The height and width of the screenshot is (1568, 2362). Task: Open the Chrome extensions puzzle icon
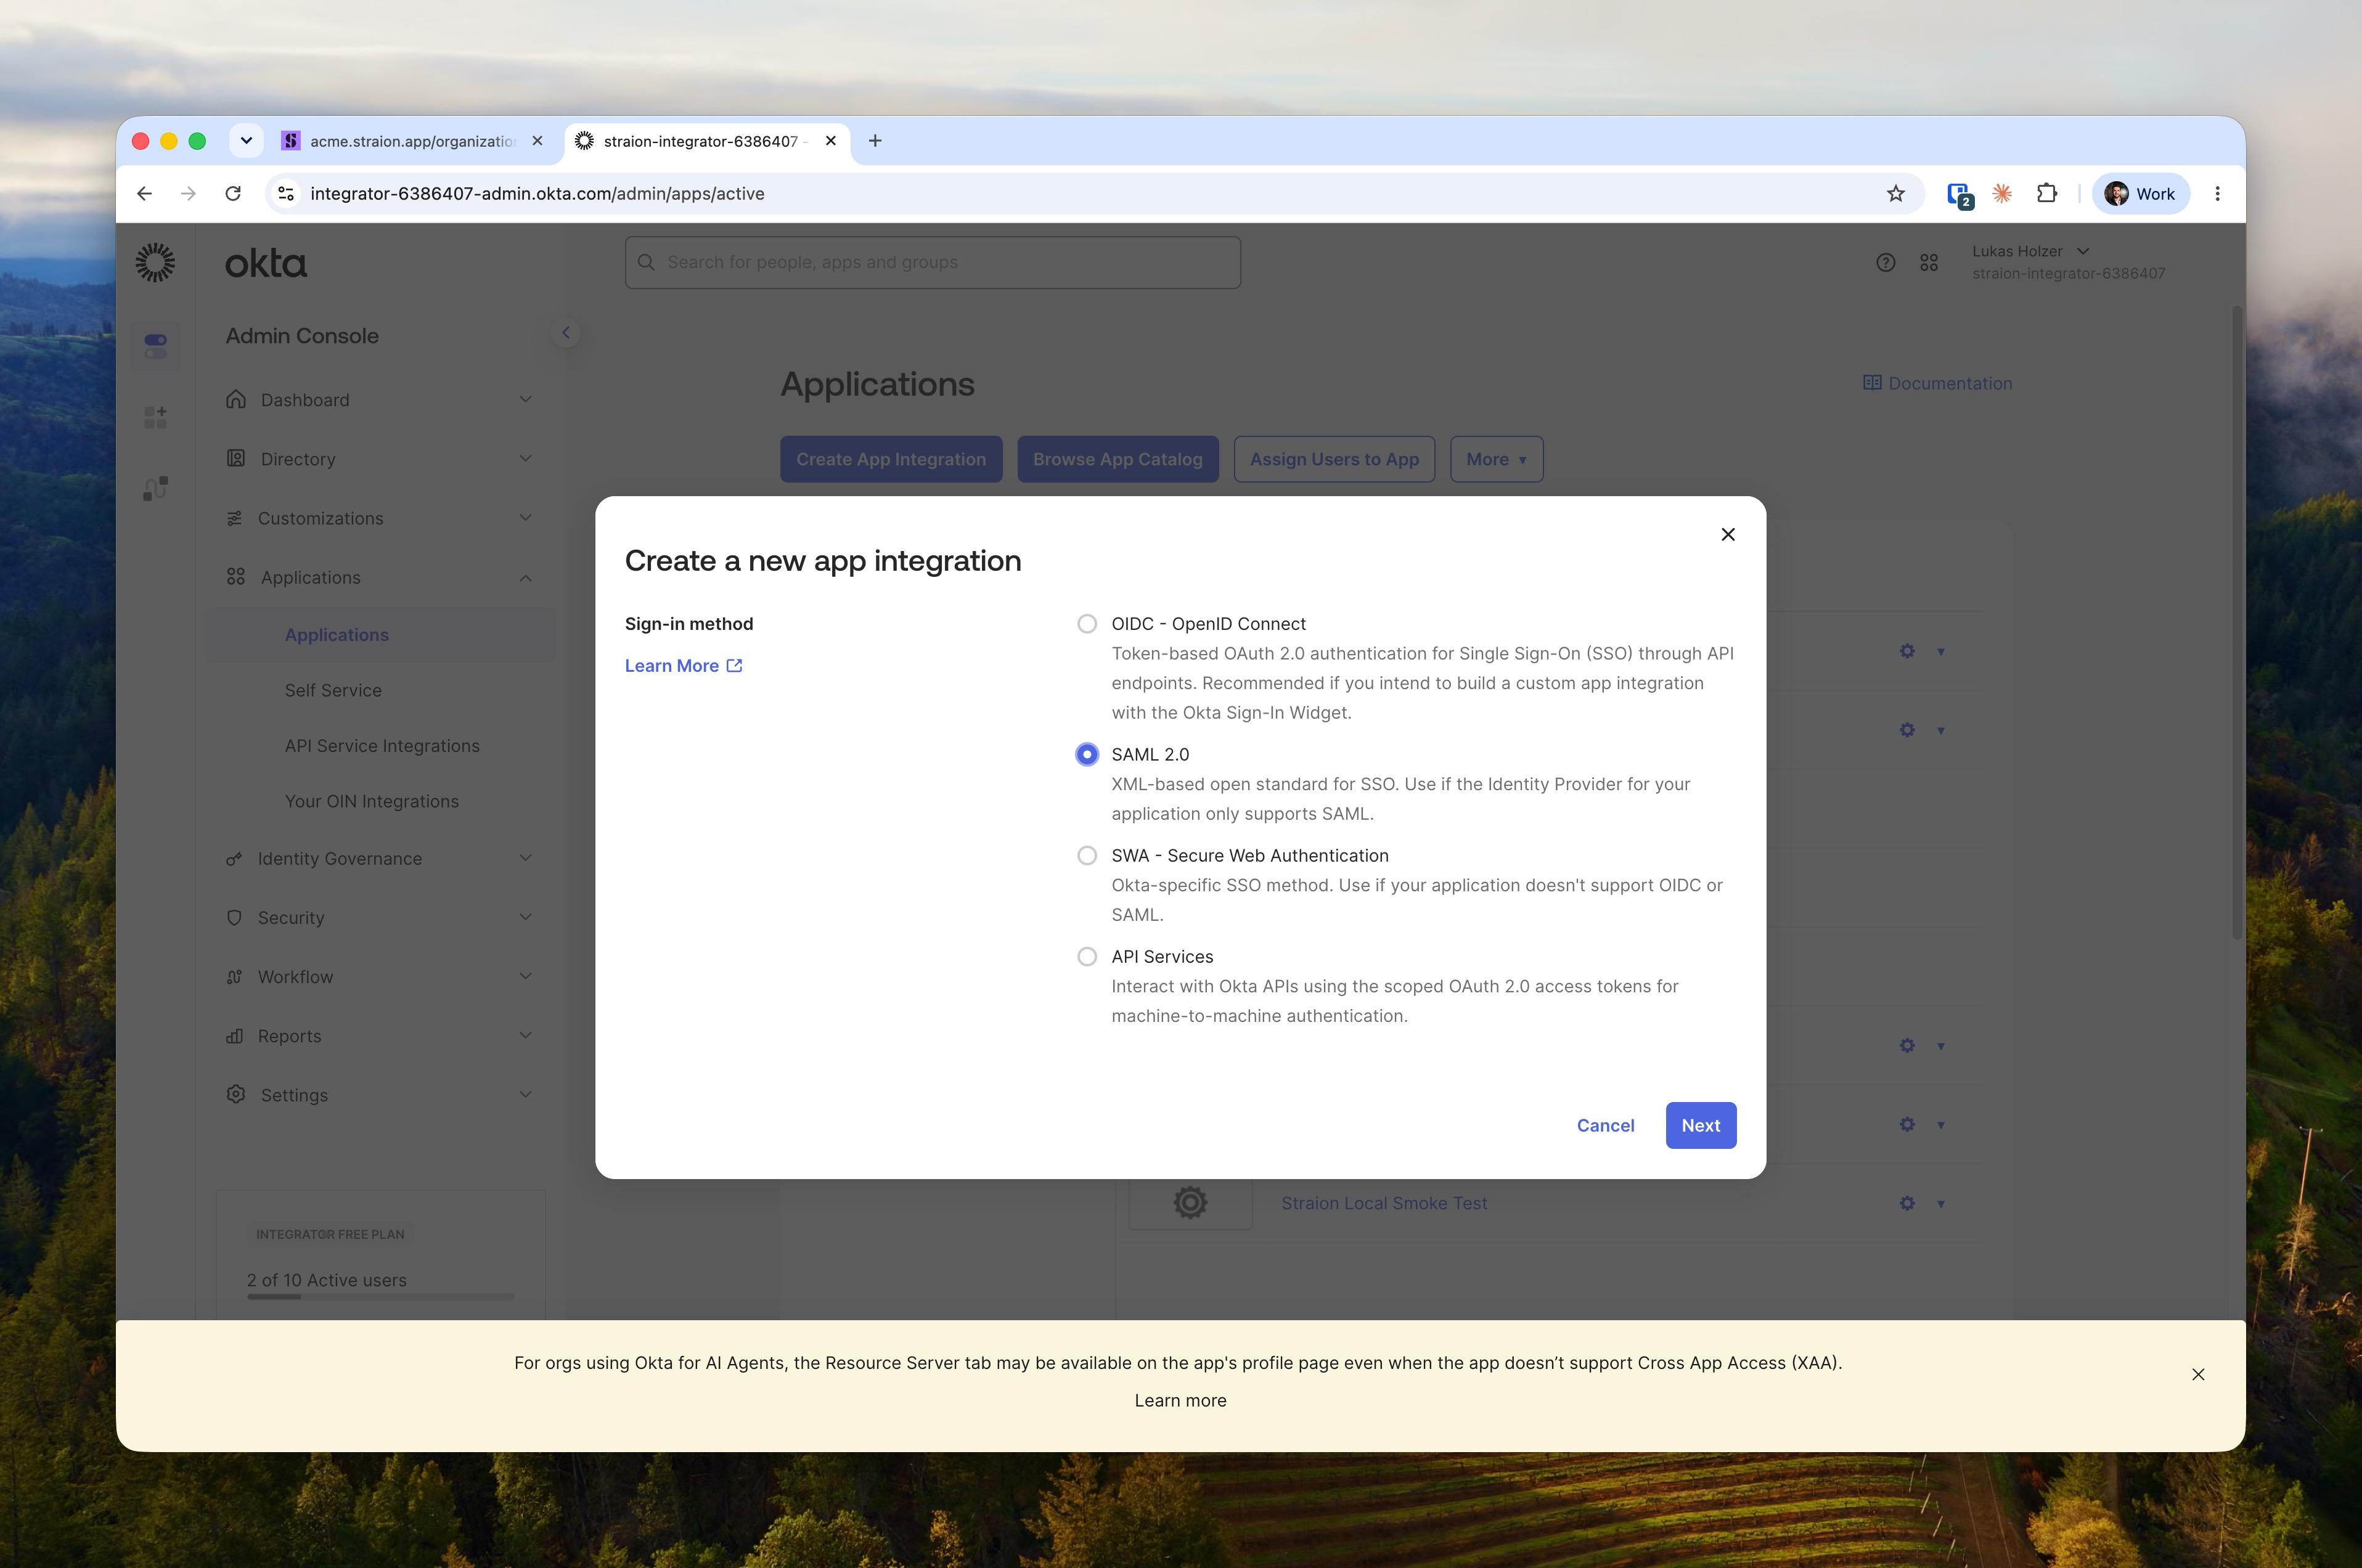point(2046,194)
